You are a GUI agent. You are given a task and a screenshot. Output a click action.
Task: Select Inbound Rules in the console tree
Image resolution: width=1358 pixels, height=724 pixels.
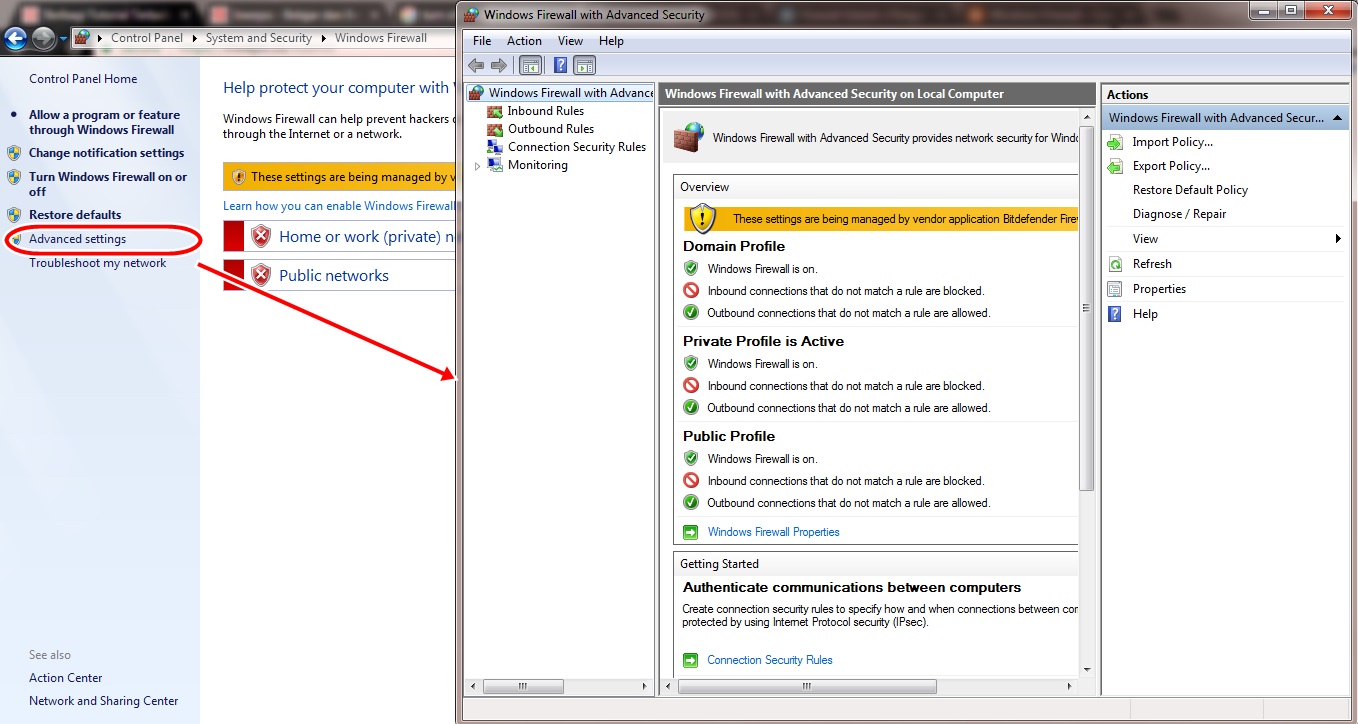pos(545,111)
